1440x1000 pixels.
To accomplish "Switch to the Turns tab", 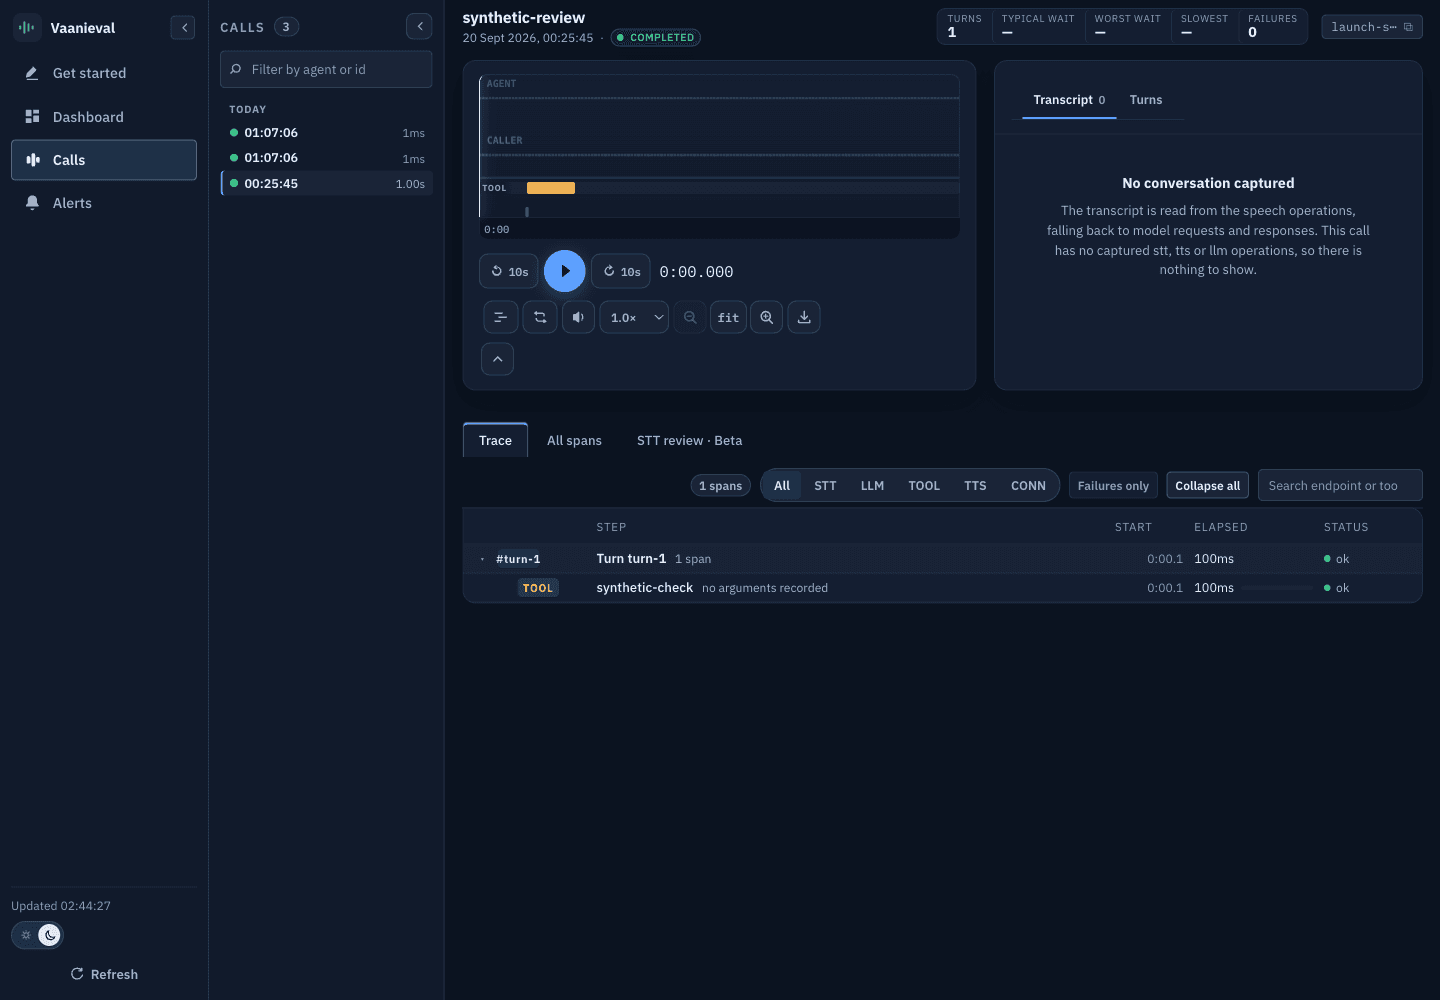I will click(1146, 100).
